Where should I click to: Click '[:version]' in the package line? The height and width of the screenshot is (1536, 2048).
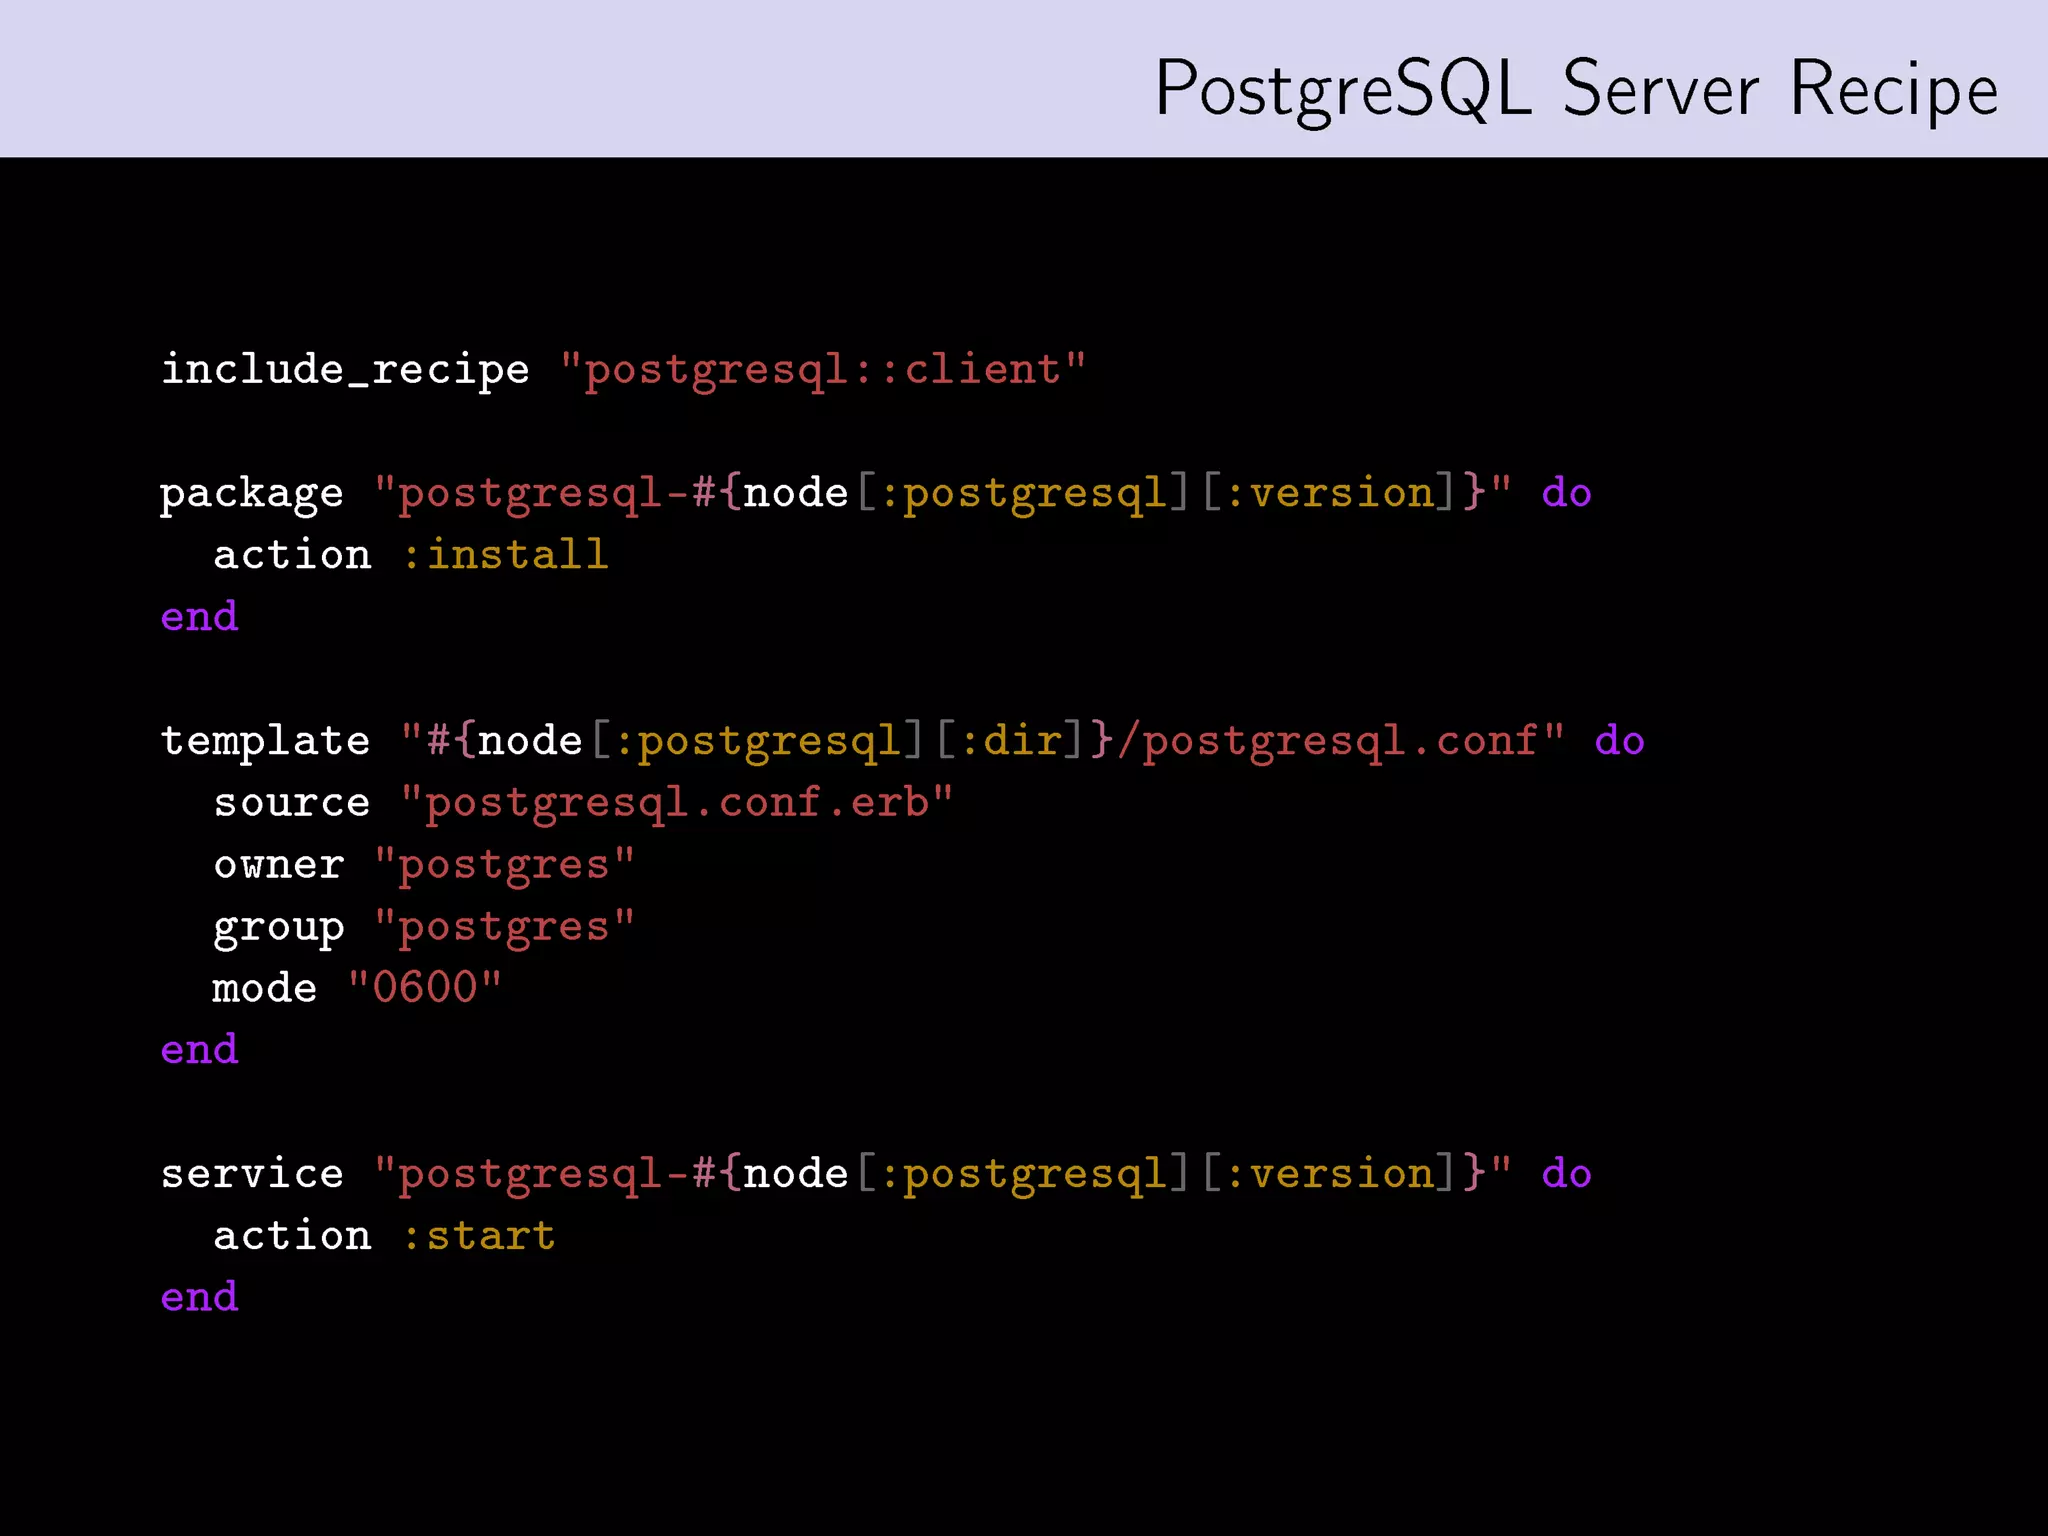click(x=1329, y=494)
